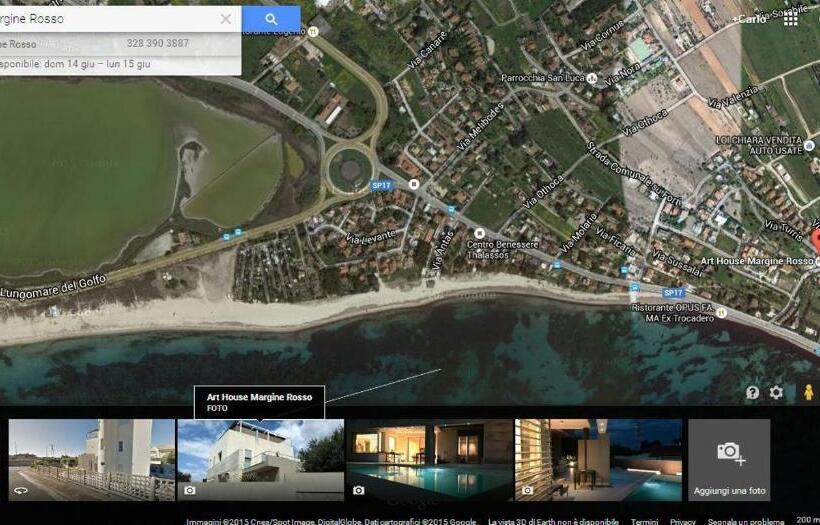820x525 pixels.
Task: Open the Termini link in footer
Action: [644, 521]
